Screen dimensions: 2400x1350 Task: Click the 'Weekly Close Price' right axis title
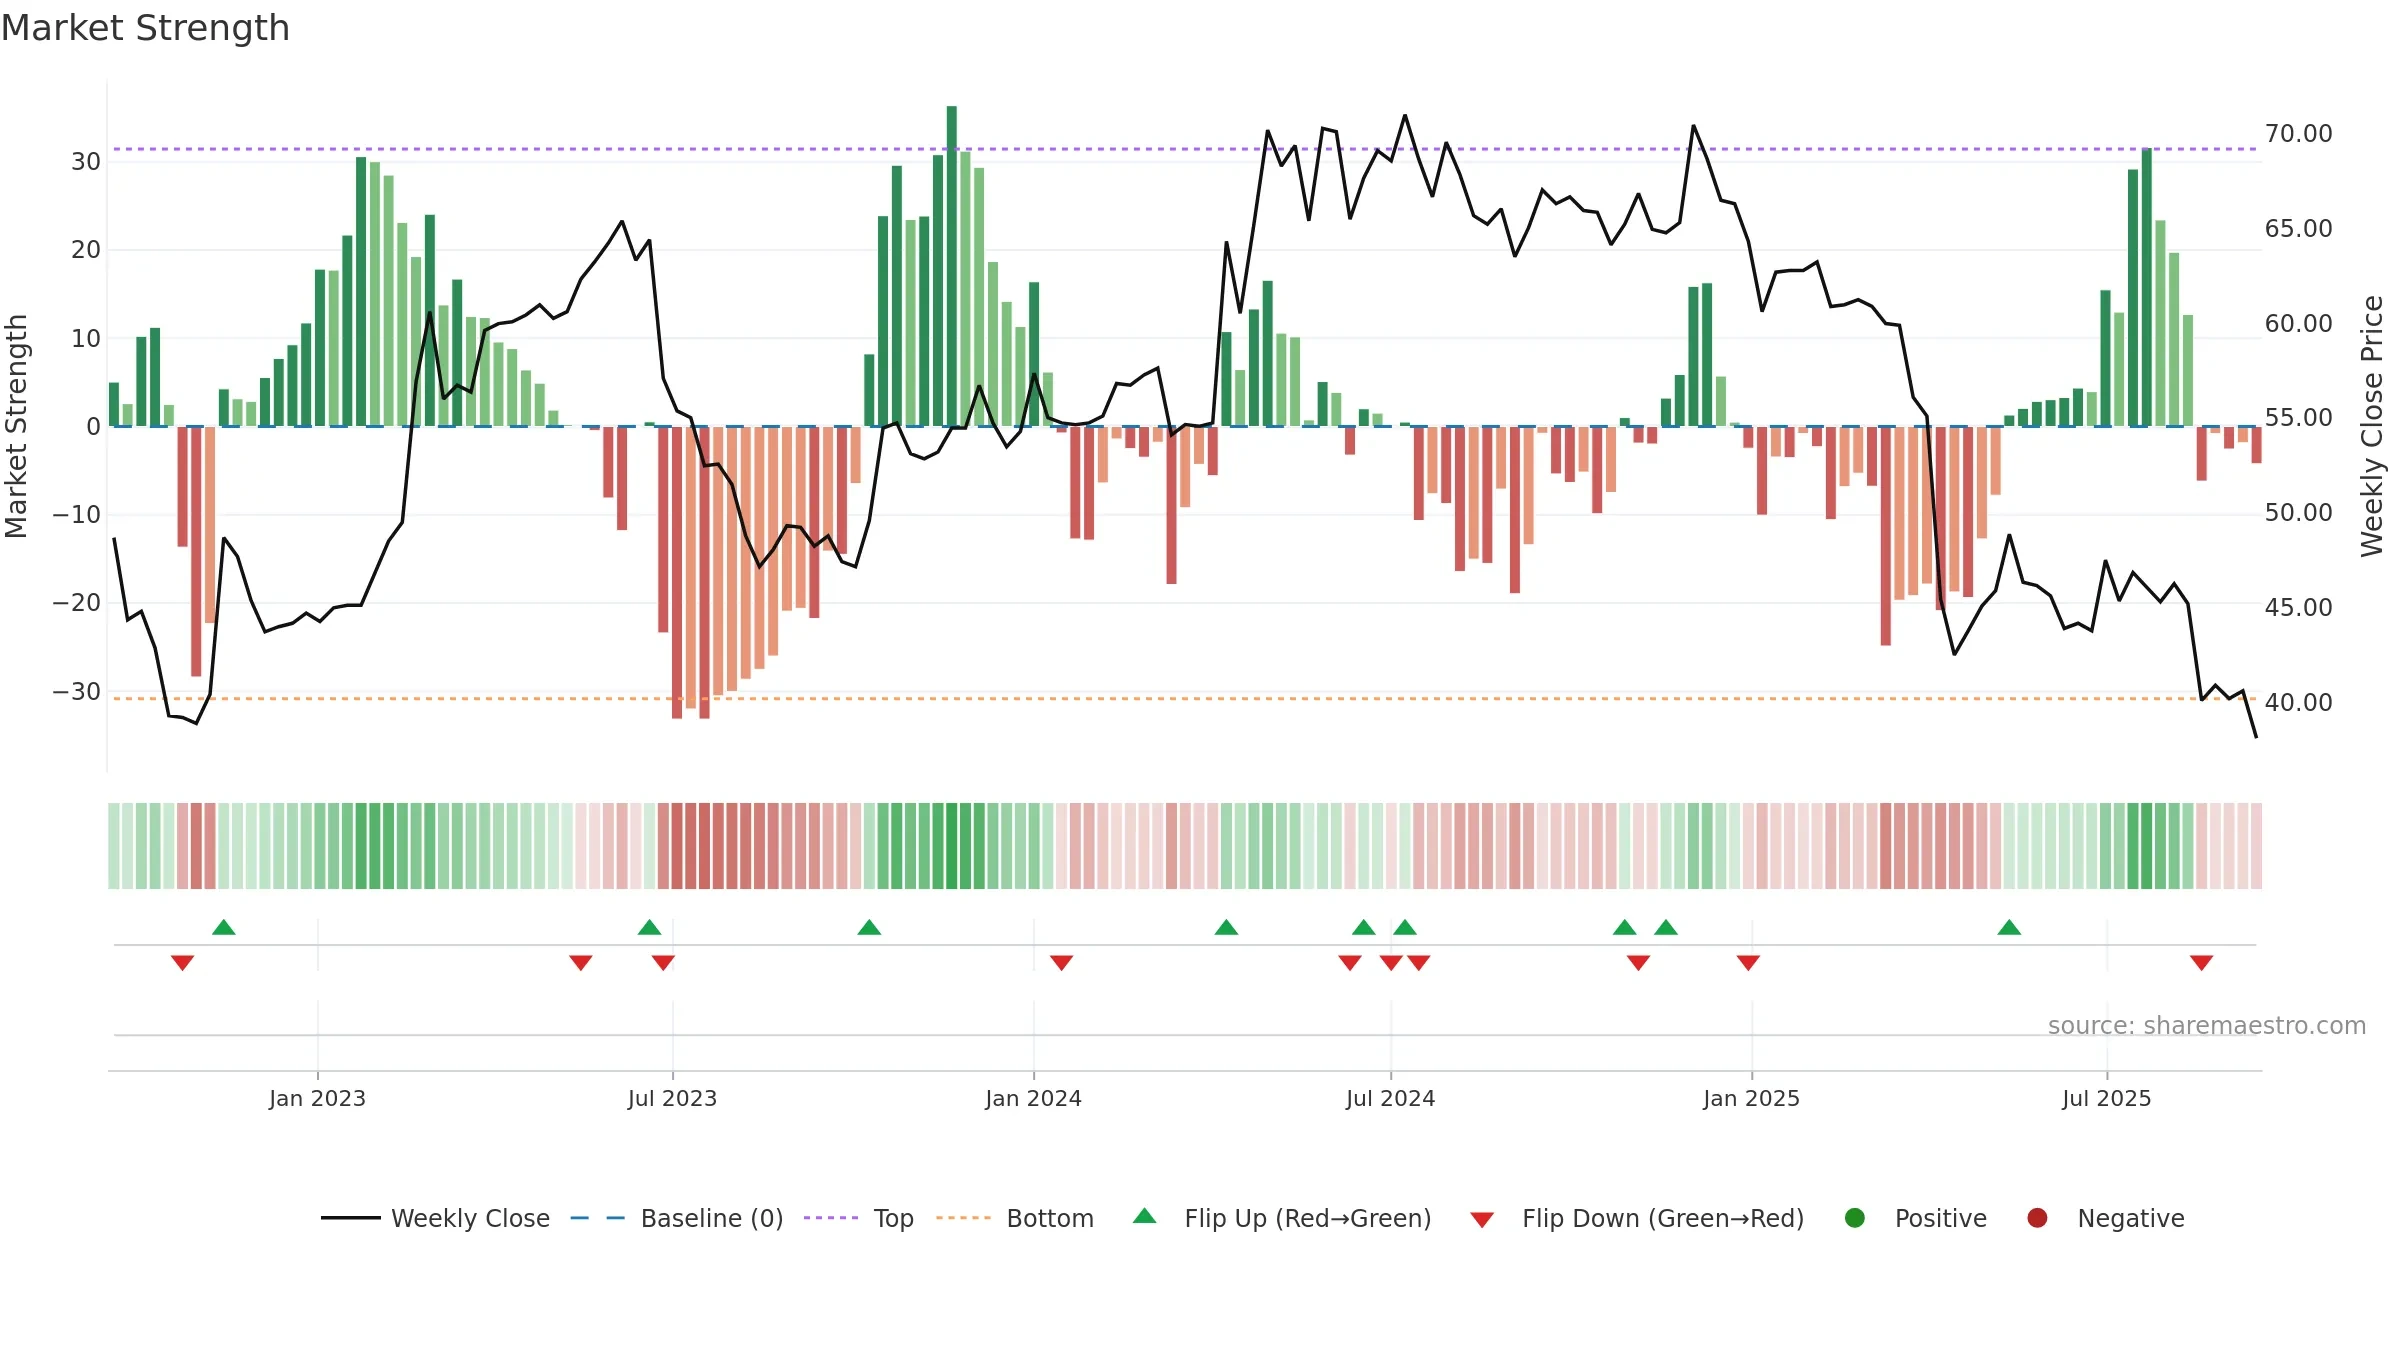tap(2372, 426)
